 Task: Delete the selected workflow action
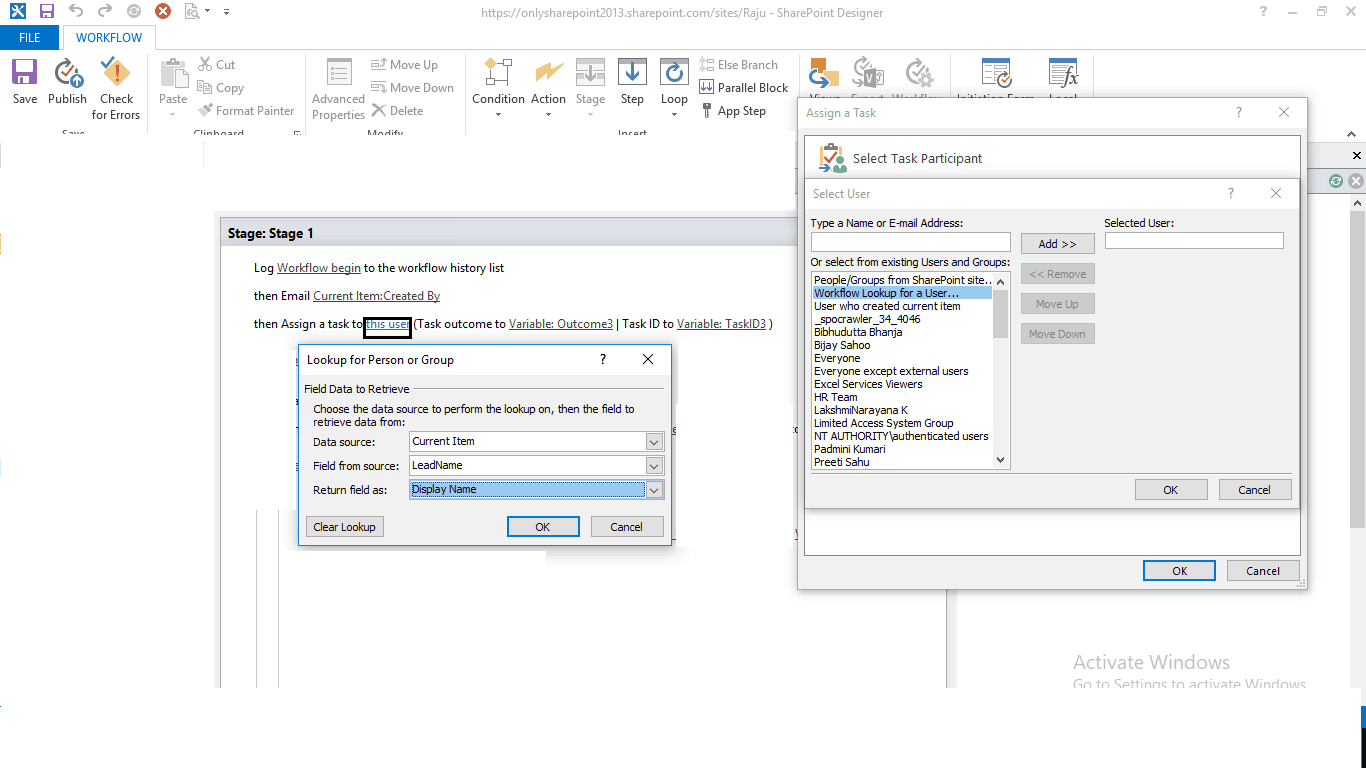tap(398, 111)
